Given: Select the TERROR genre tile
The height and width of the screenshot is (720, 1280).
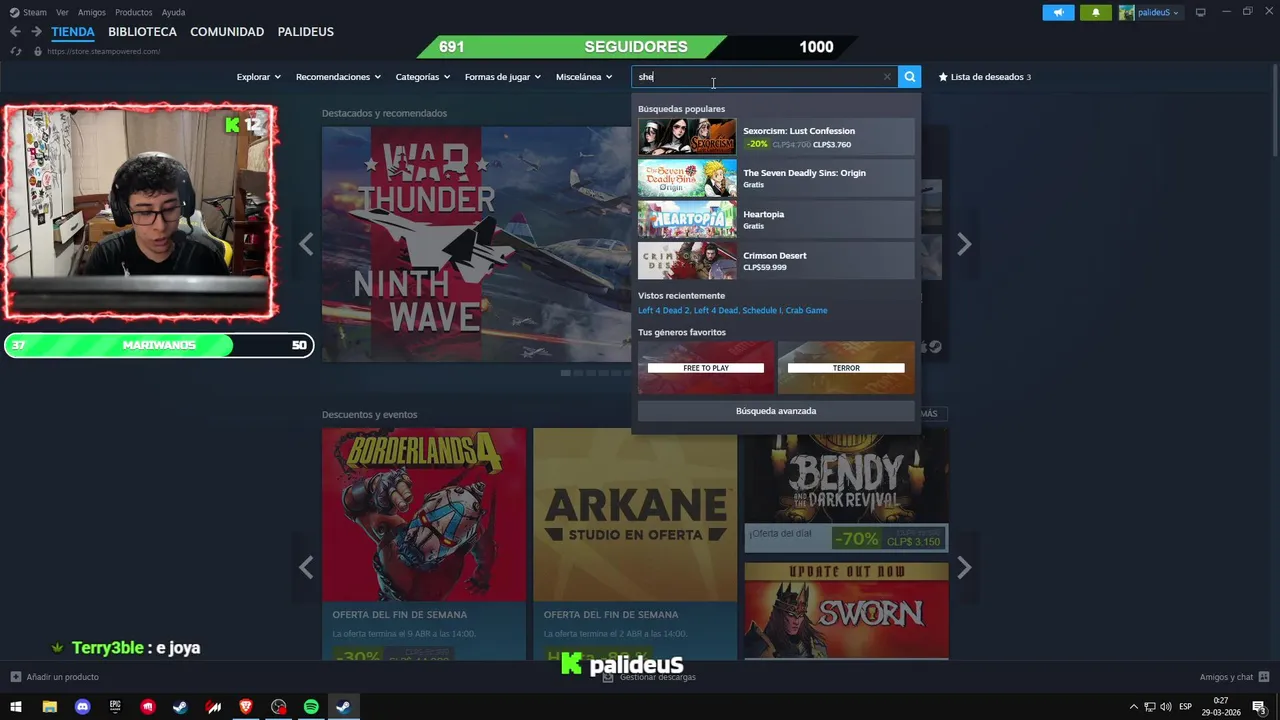Looking at the screenshot, I should [846, 367].
